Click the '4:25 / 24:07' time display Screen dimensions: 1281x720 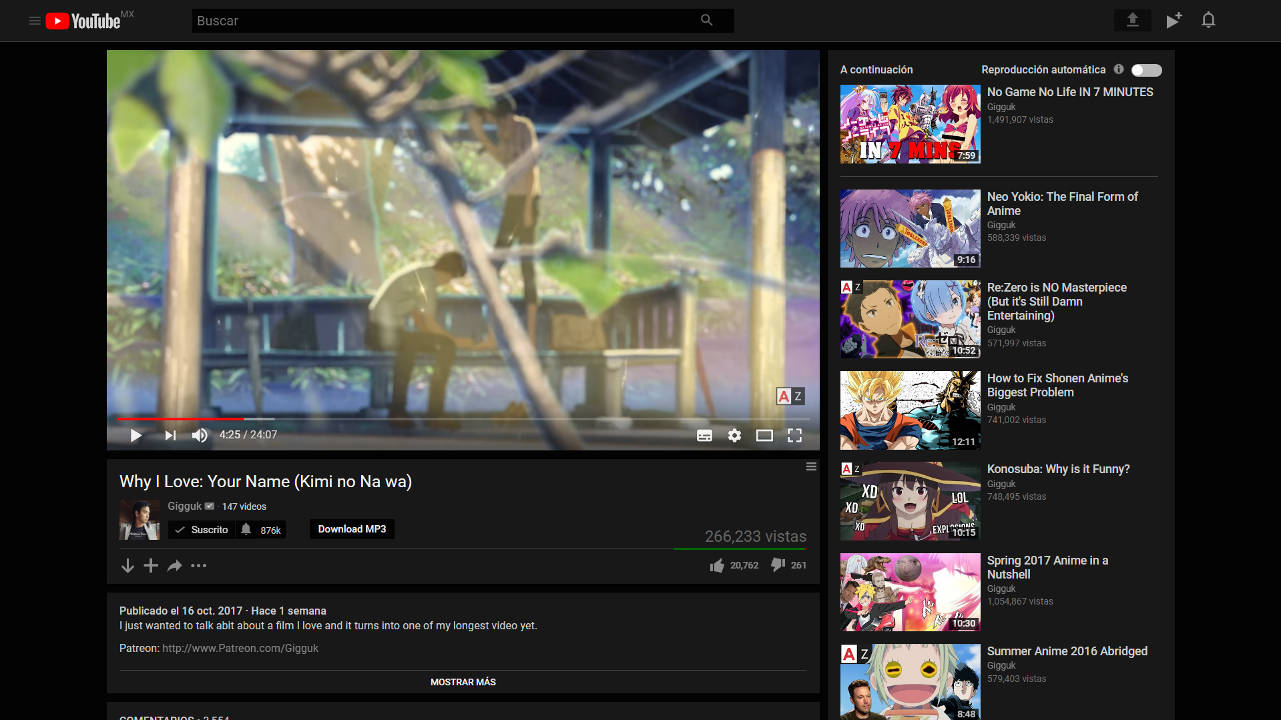(248, 435)
